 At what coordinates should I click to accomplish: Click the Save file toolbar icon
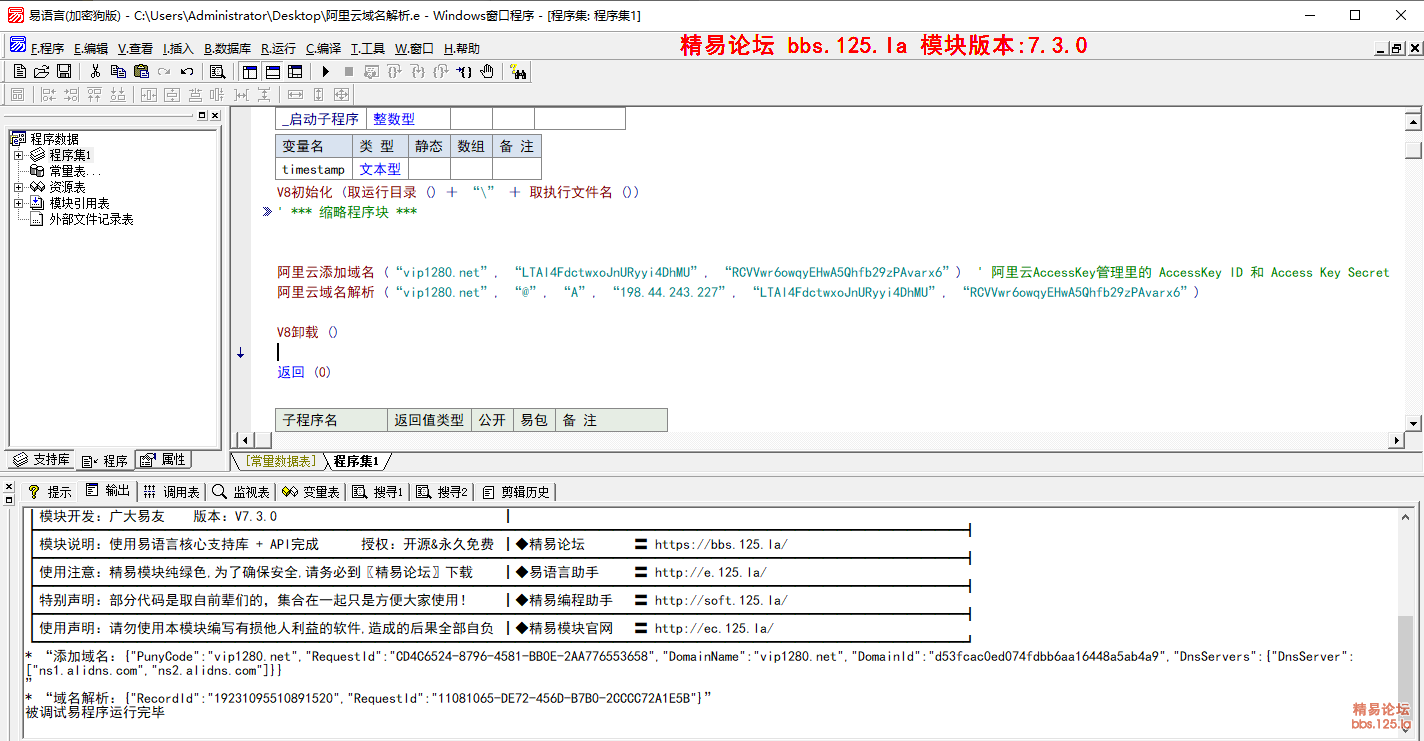[64, 71]
